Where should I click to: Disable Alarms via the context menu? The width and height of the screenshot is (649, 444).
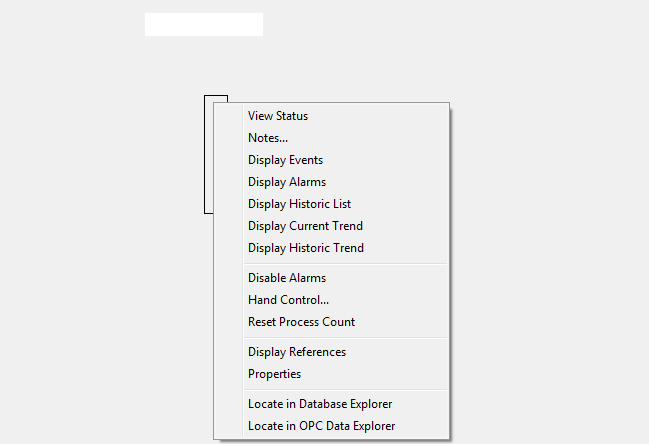287,278
